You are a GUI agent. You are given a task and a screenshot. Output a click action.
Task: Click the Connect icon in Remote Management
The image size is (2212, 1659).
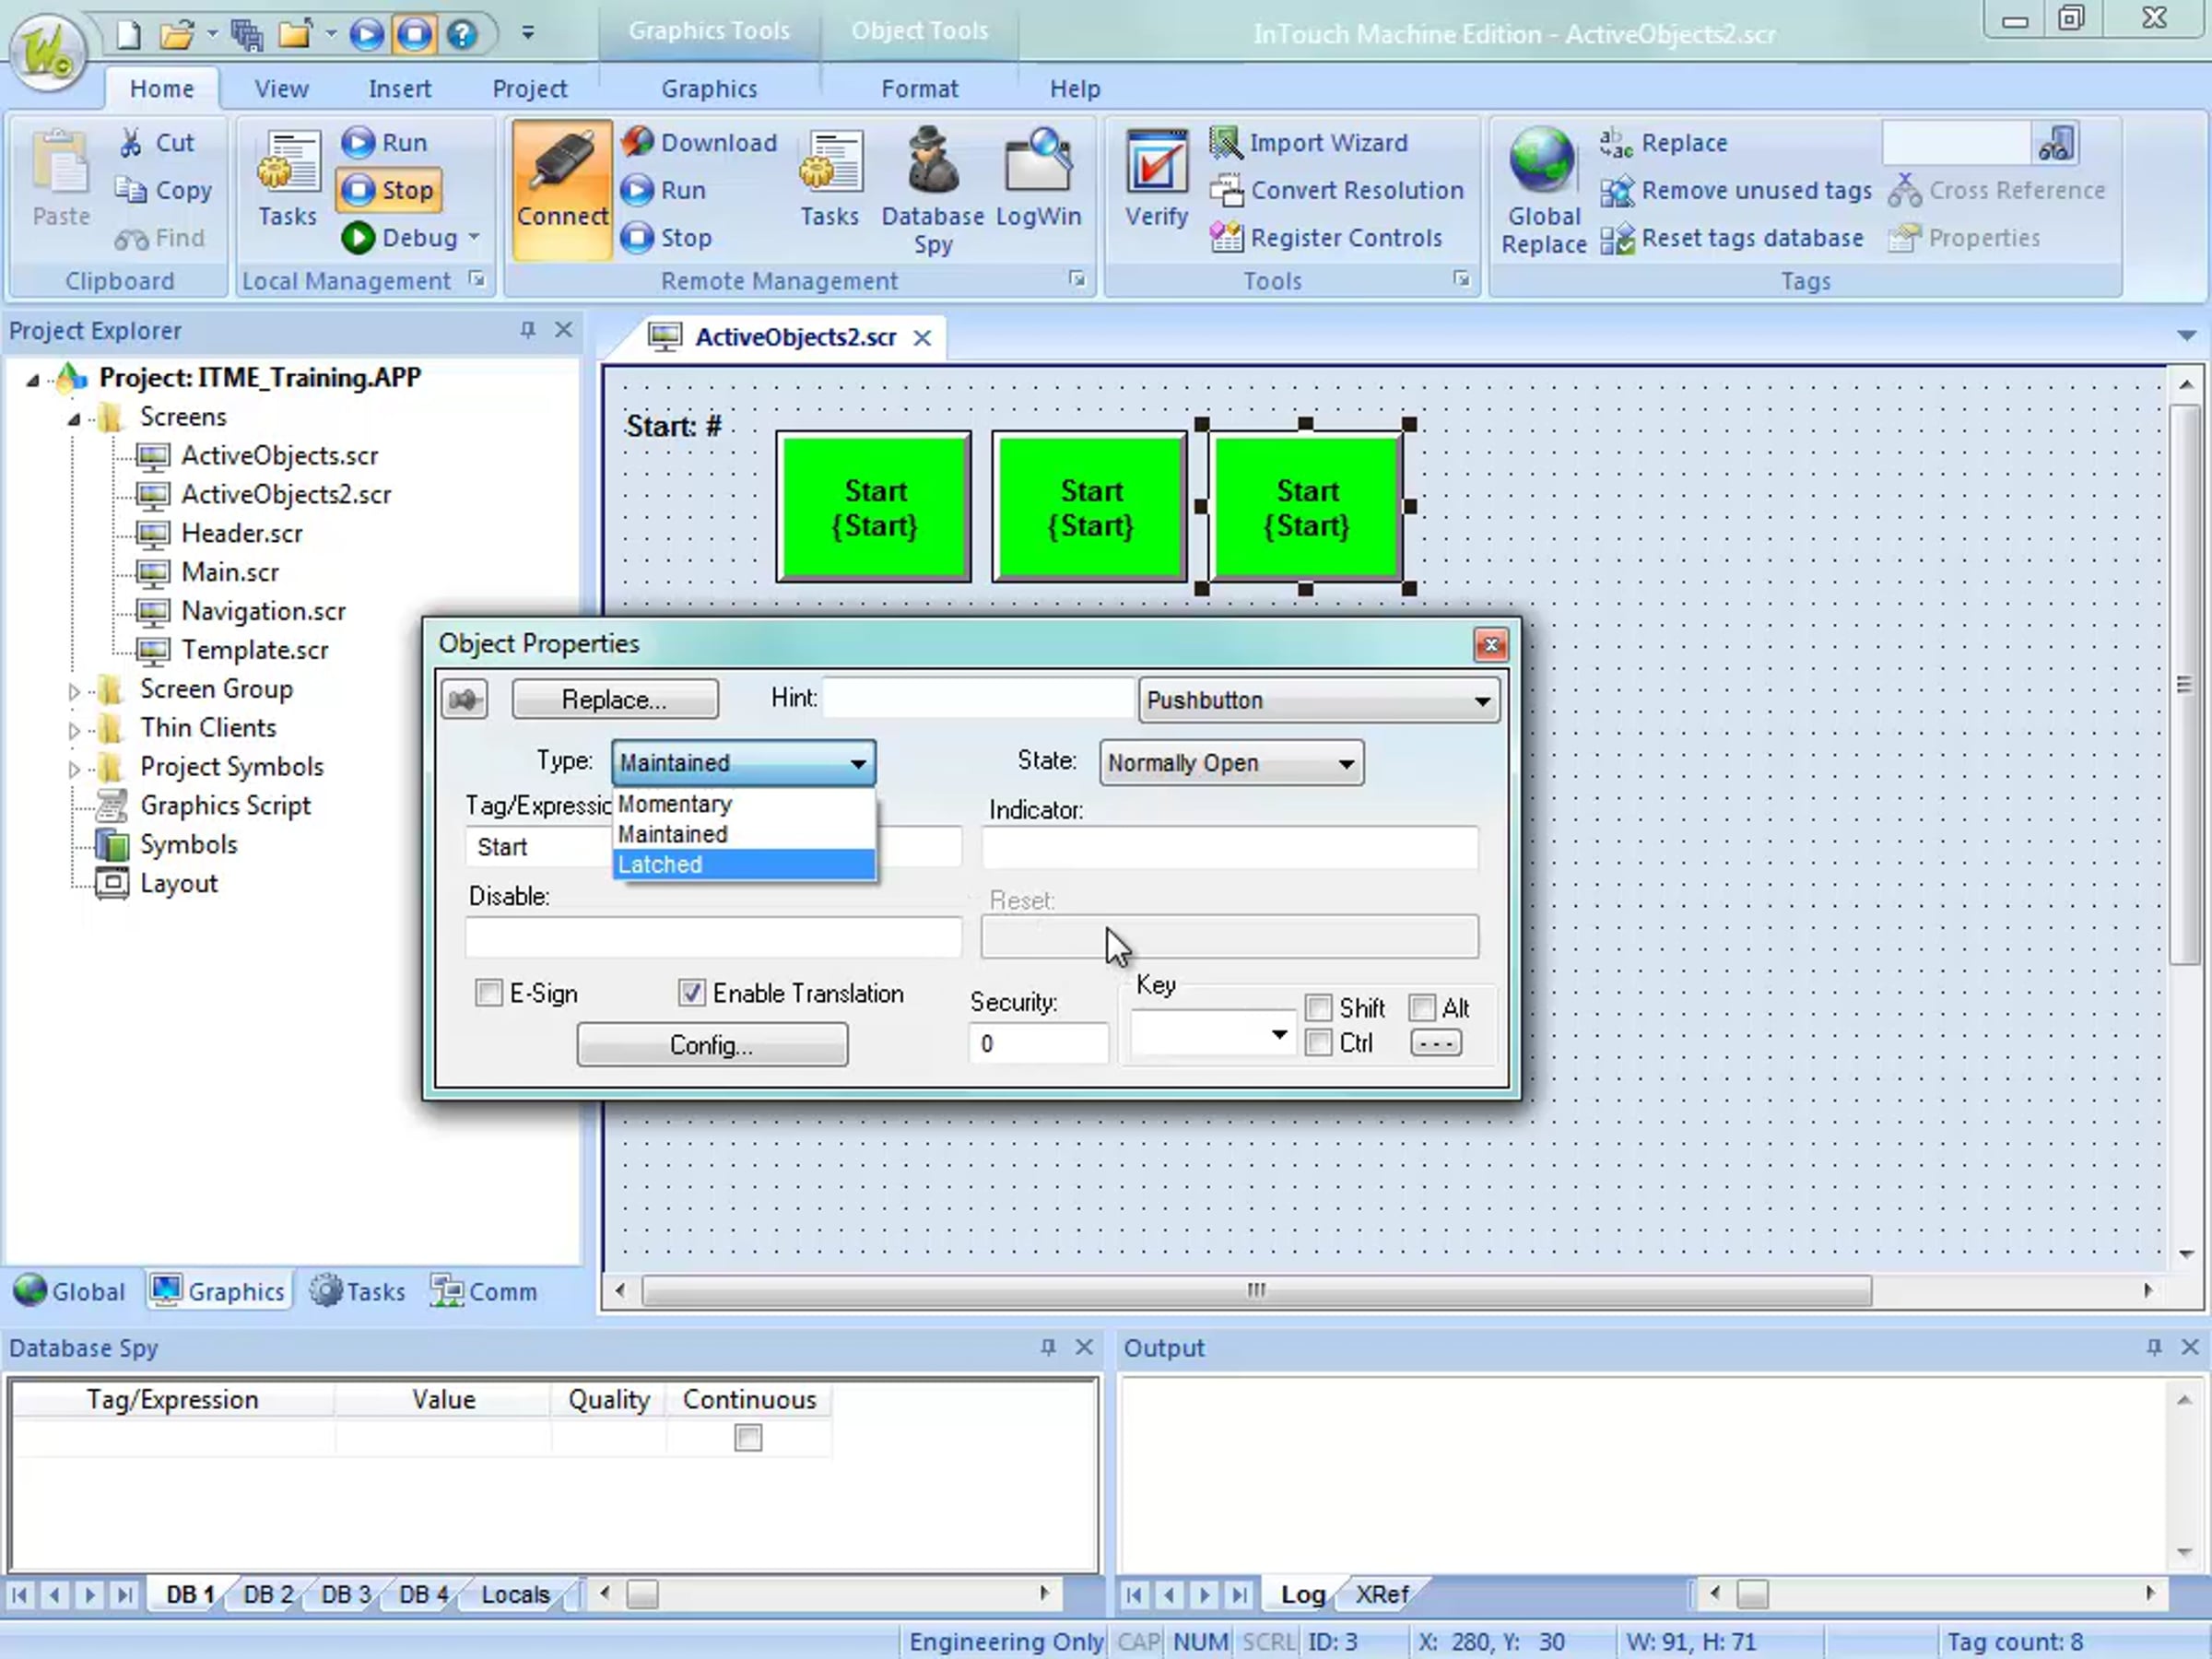(561, 165)
